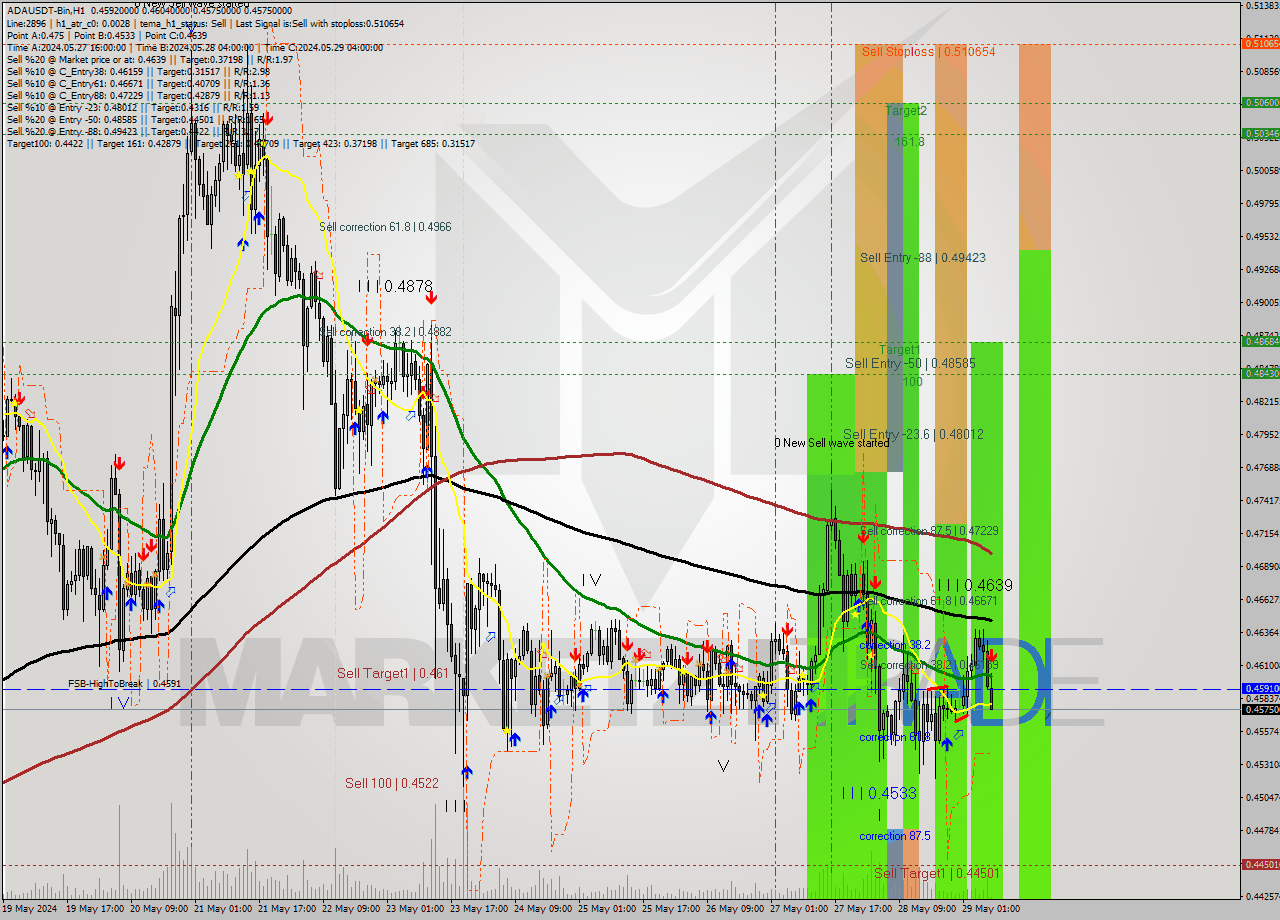Select the 'I I I 0.4533' wave label

(878, 793)
